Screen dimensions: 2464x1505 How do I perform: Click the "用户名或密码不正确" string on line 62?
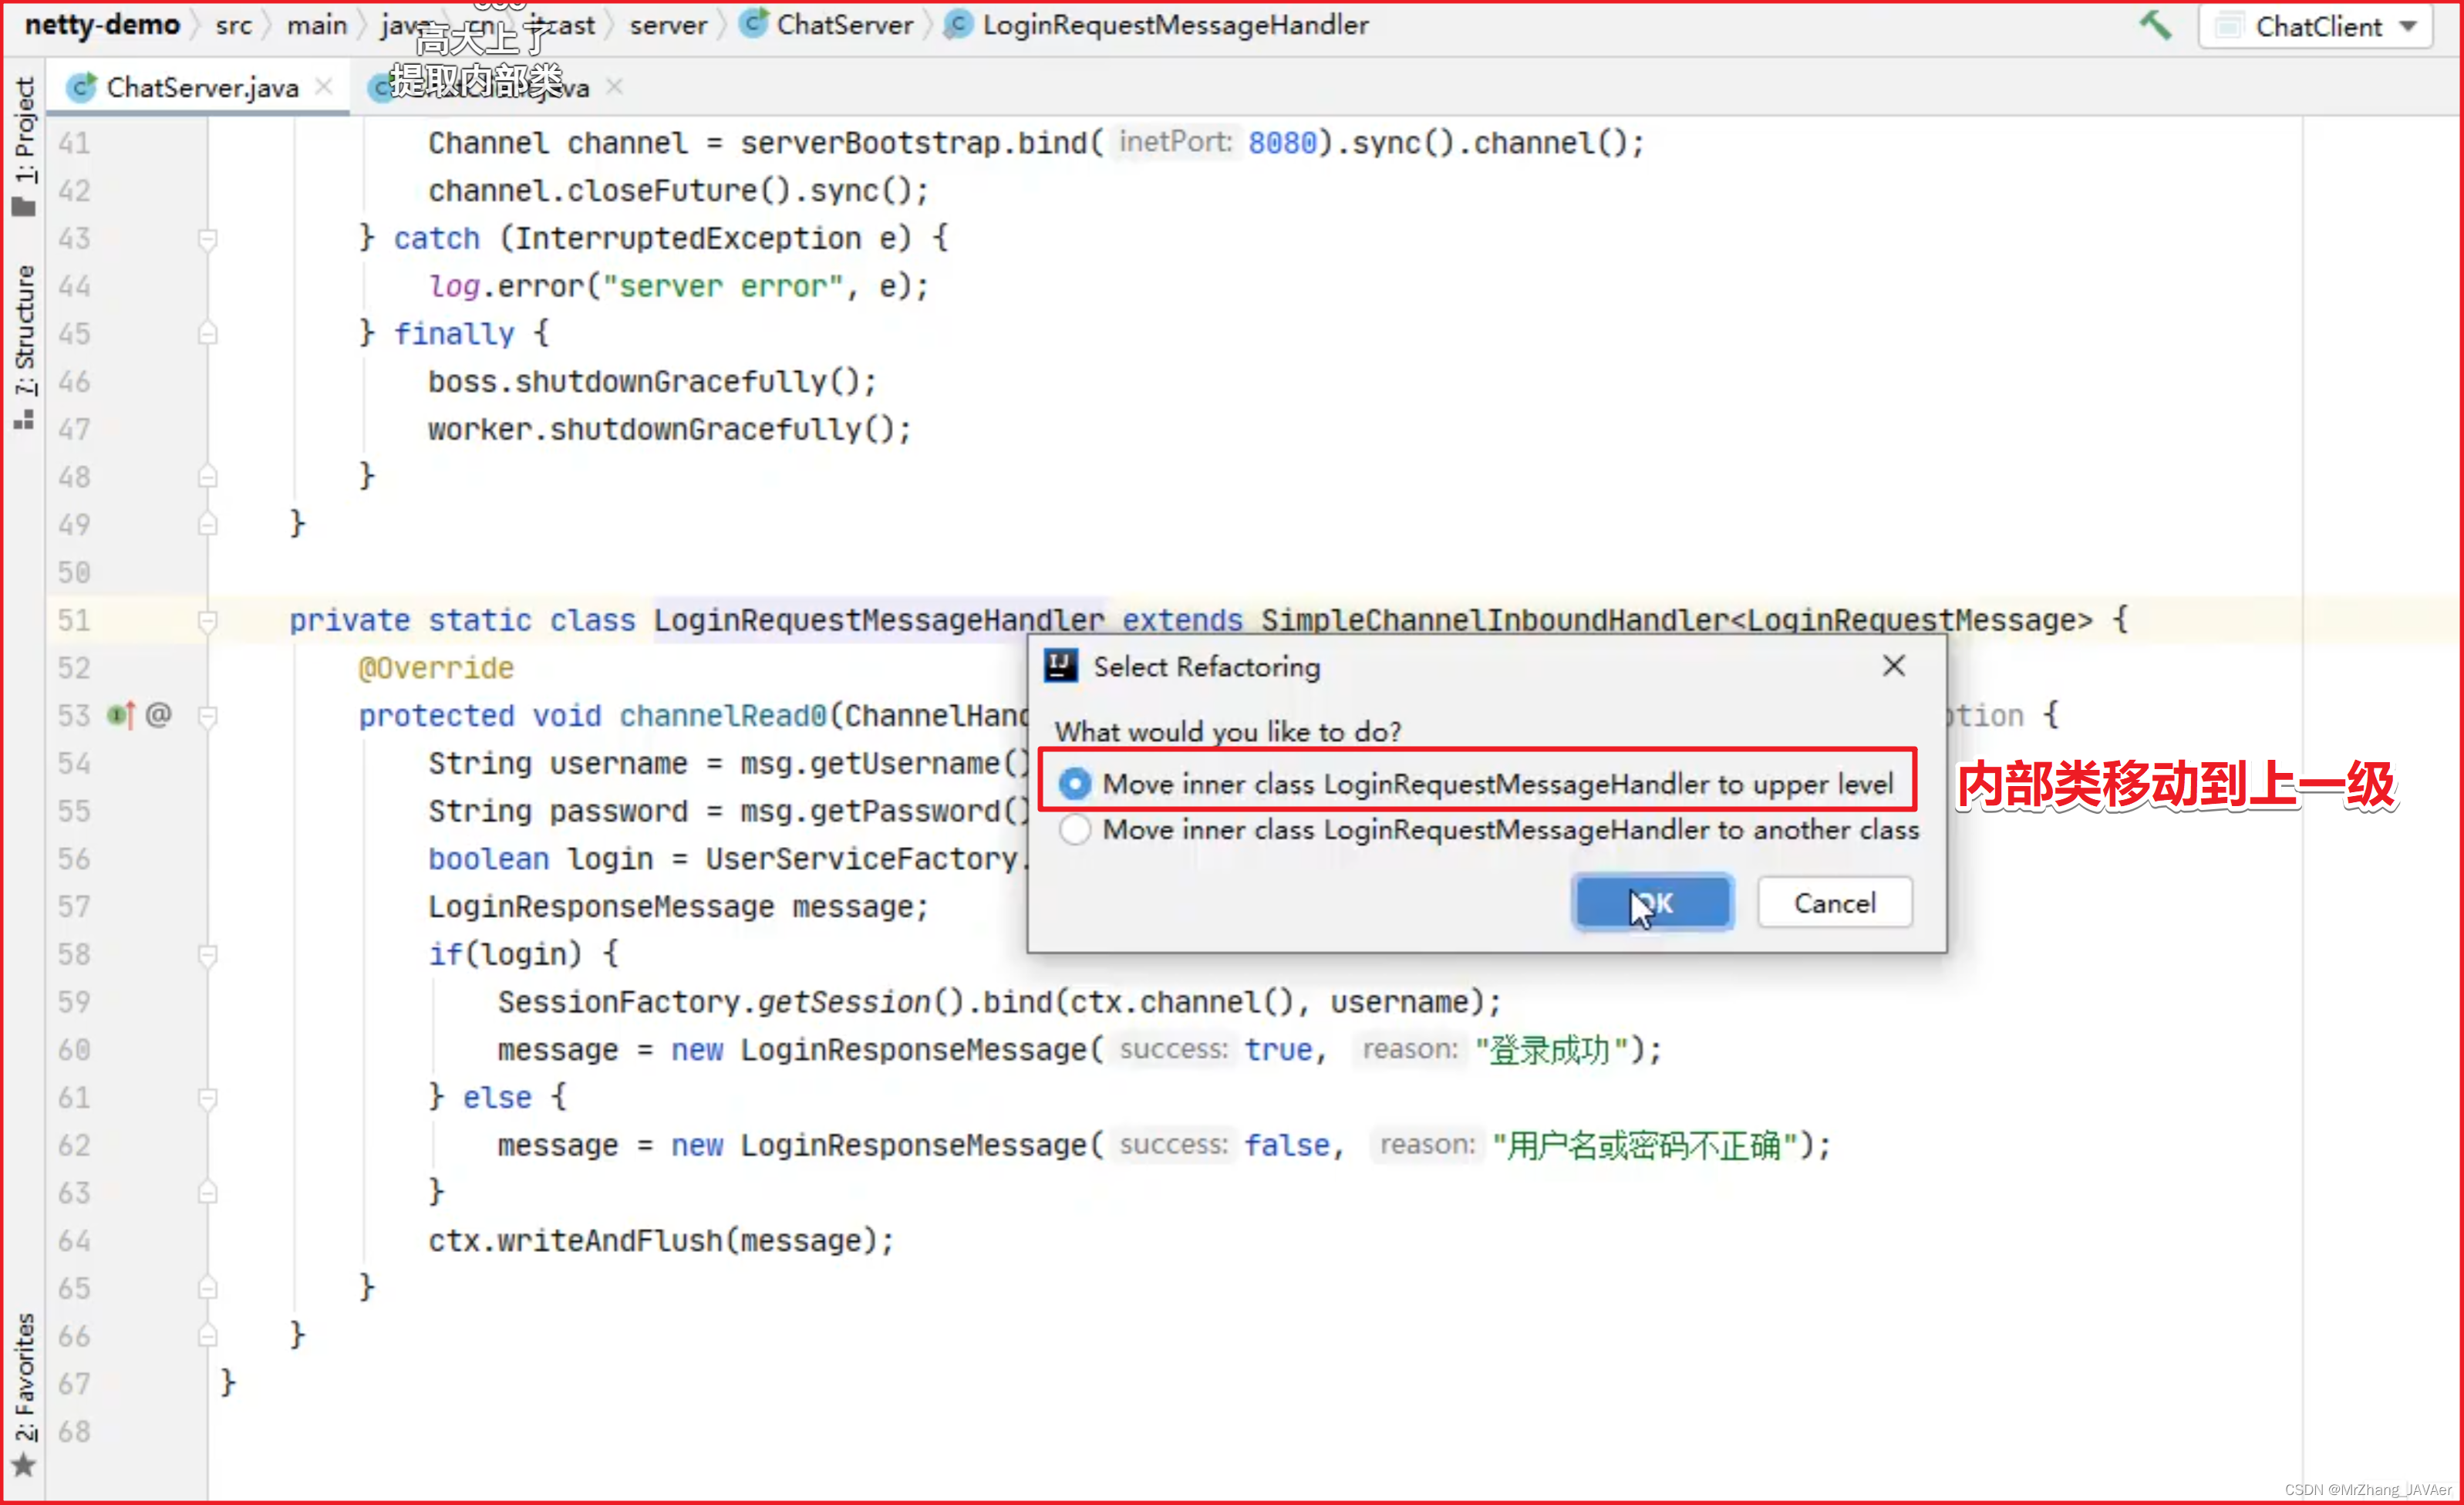pos(1645,1145)
